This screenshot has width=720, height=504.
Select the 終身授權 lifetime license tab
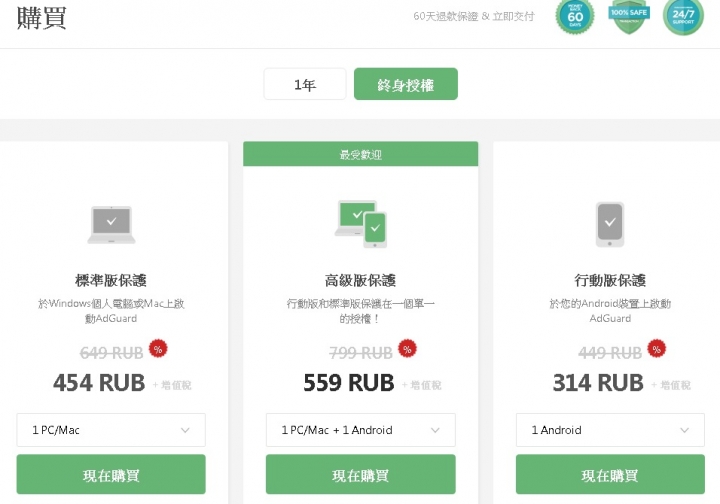click(x=406, y=84)
